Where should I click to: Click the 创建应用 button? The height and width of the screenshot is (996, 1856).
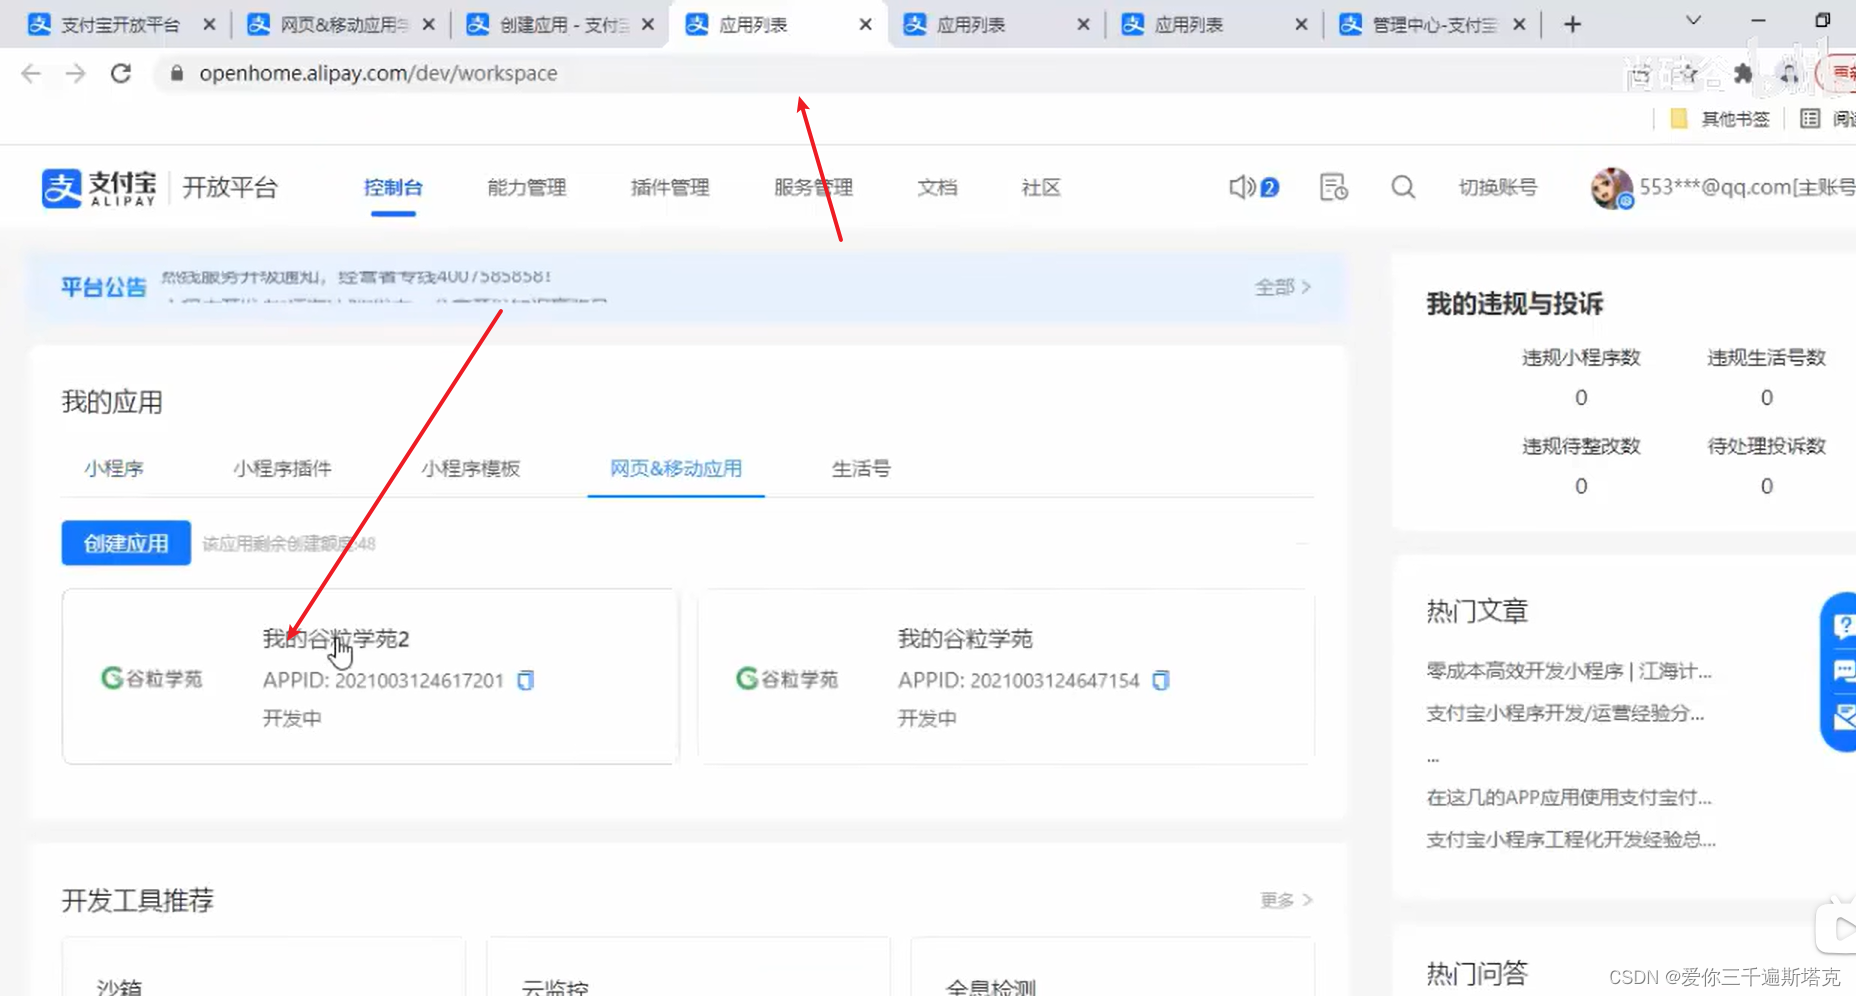126,543
